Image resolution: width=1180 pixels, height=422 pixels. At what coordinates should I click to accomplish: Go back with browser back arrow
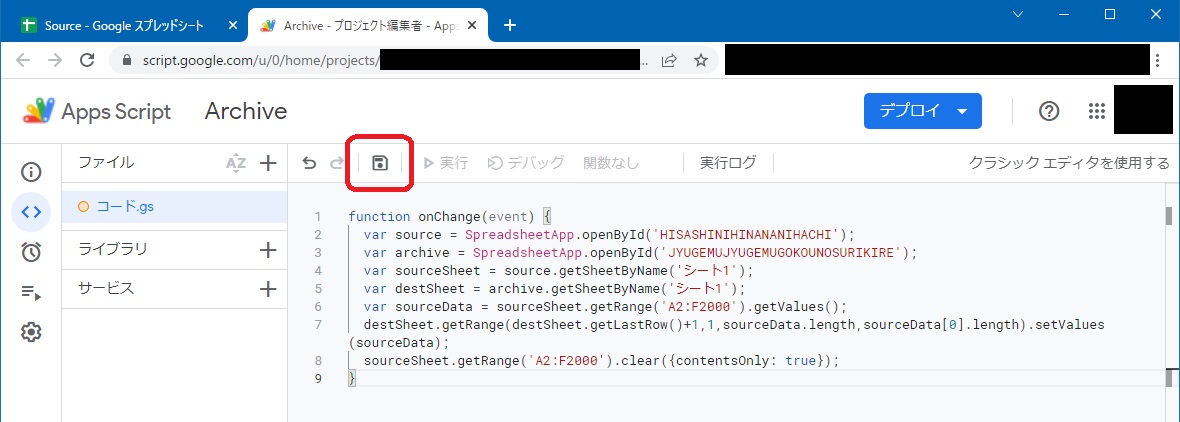click(23, 60)
